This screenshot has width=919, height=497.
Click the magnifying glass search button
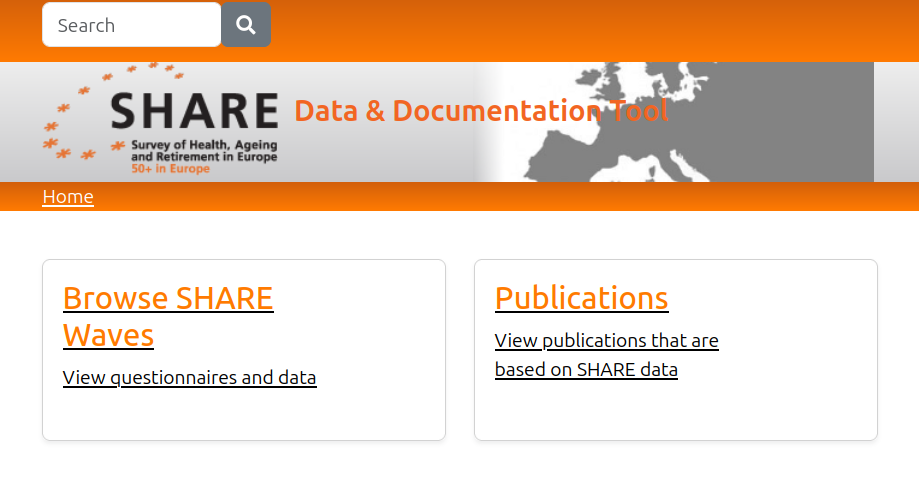(x=246, y=25)
